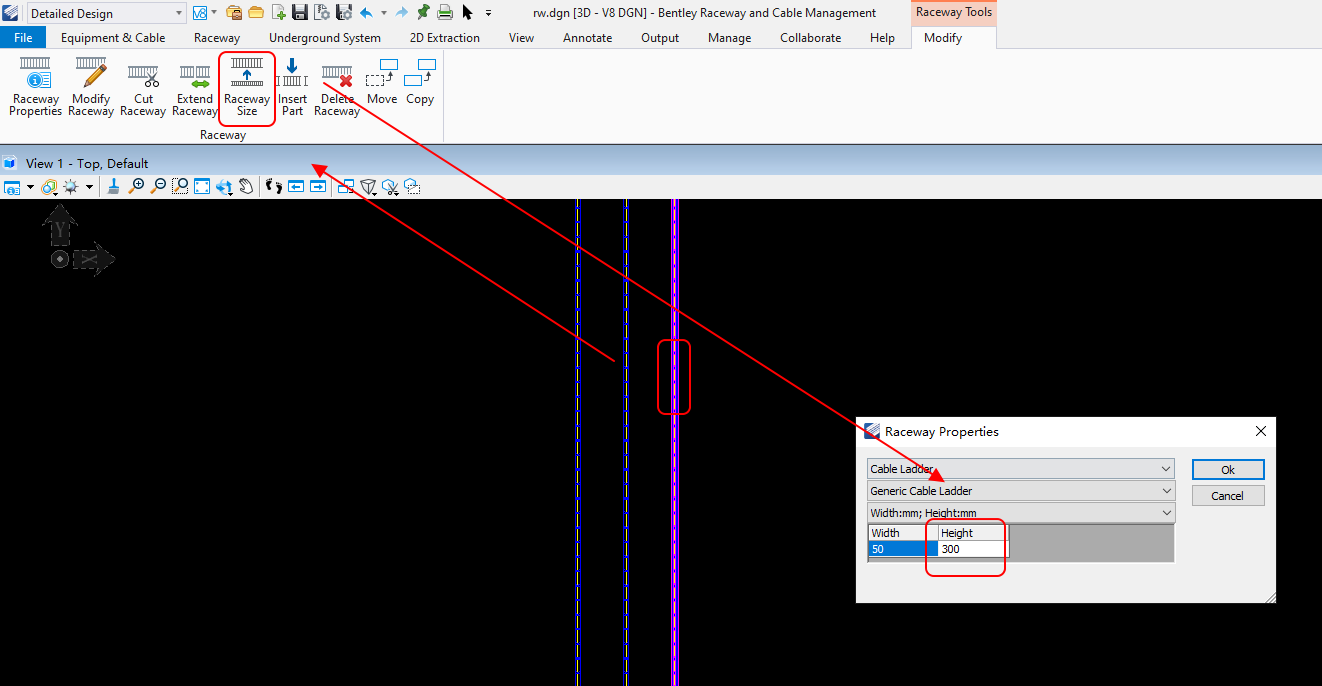This screenshot has width=1322, height=686.
Task: Click the Raceway Size tool
Action: pyautogui.click(x=246, y=87)
